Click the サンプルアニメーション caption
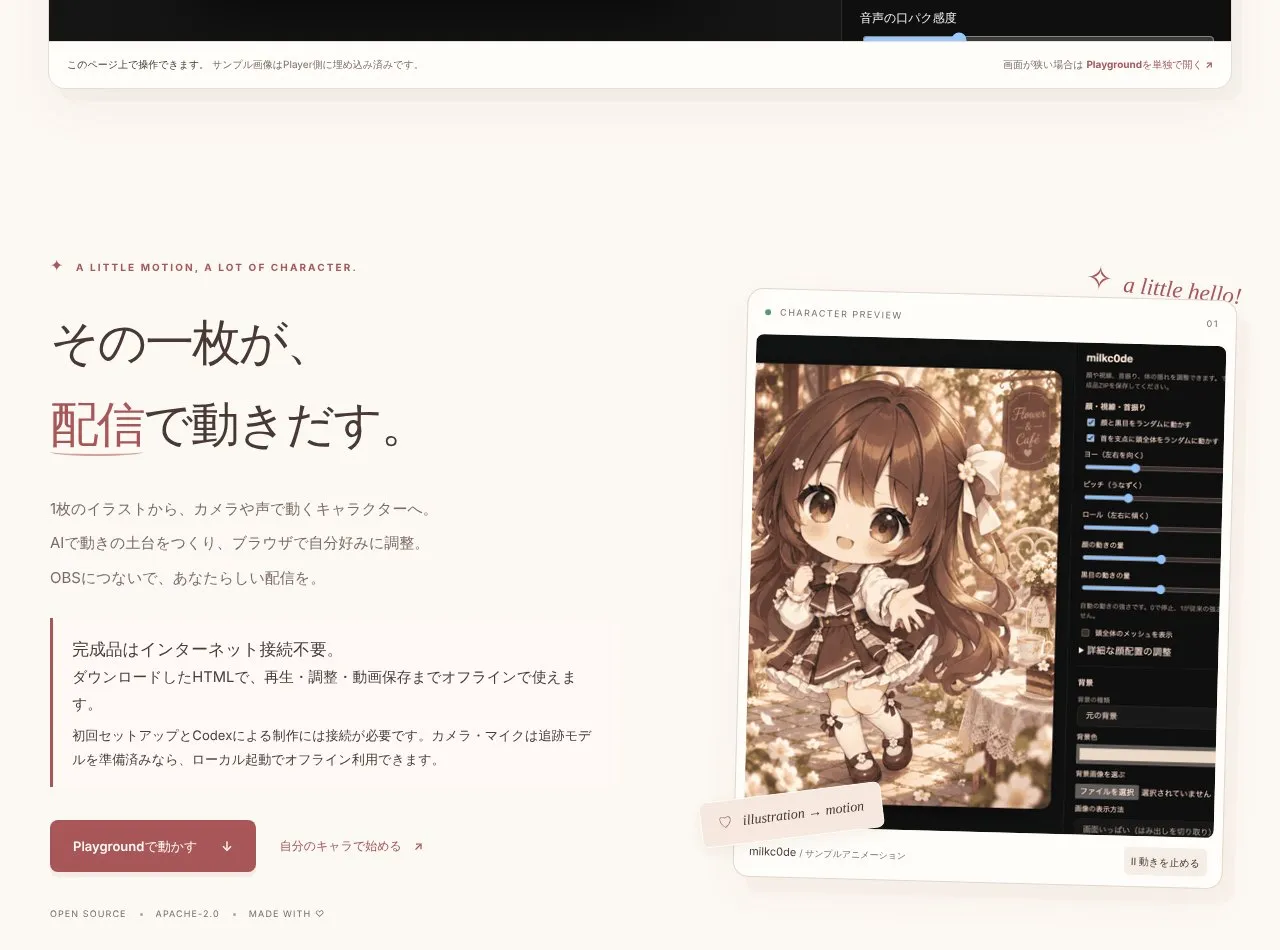Viewport: 1280px width, 950px height. point(855,855)
